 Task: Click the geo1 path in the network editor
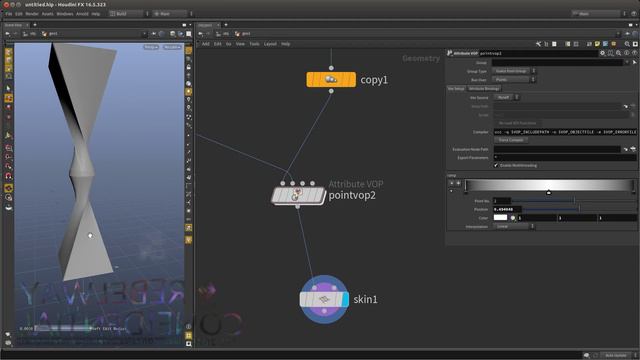point(243,34)
